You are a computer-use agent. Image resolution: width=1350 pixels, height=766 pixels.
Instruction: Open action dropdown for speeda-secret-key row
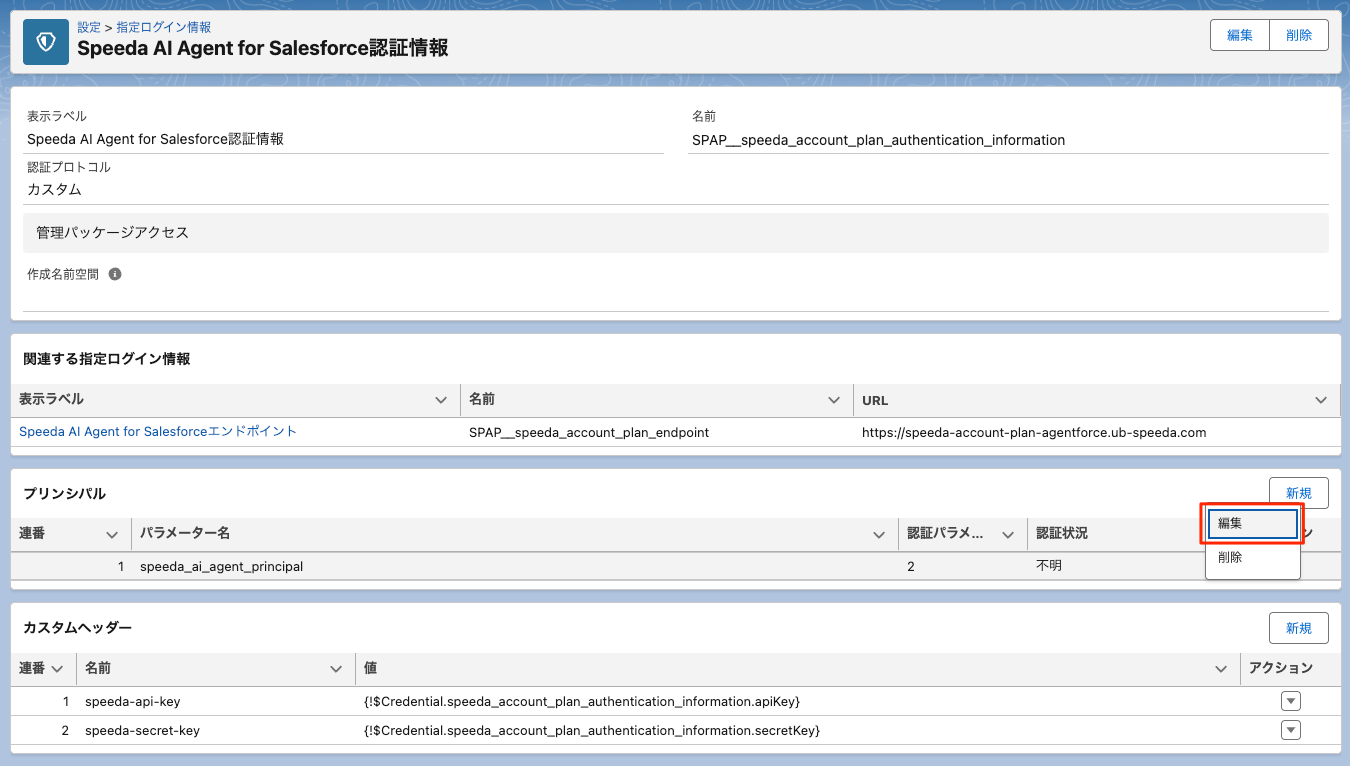(1291, 731)
